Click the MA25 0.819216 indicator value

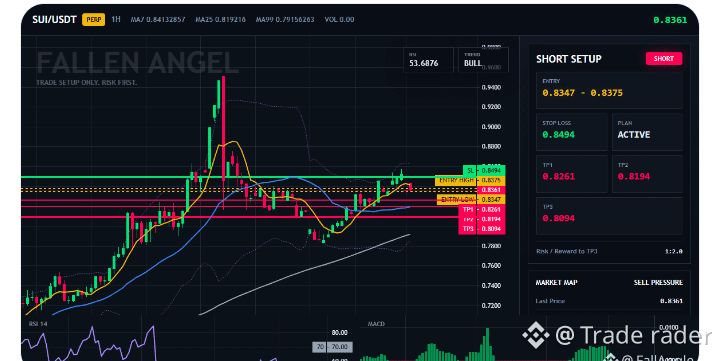(220, 19)
